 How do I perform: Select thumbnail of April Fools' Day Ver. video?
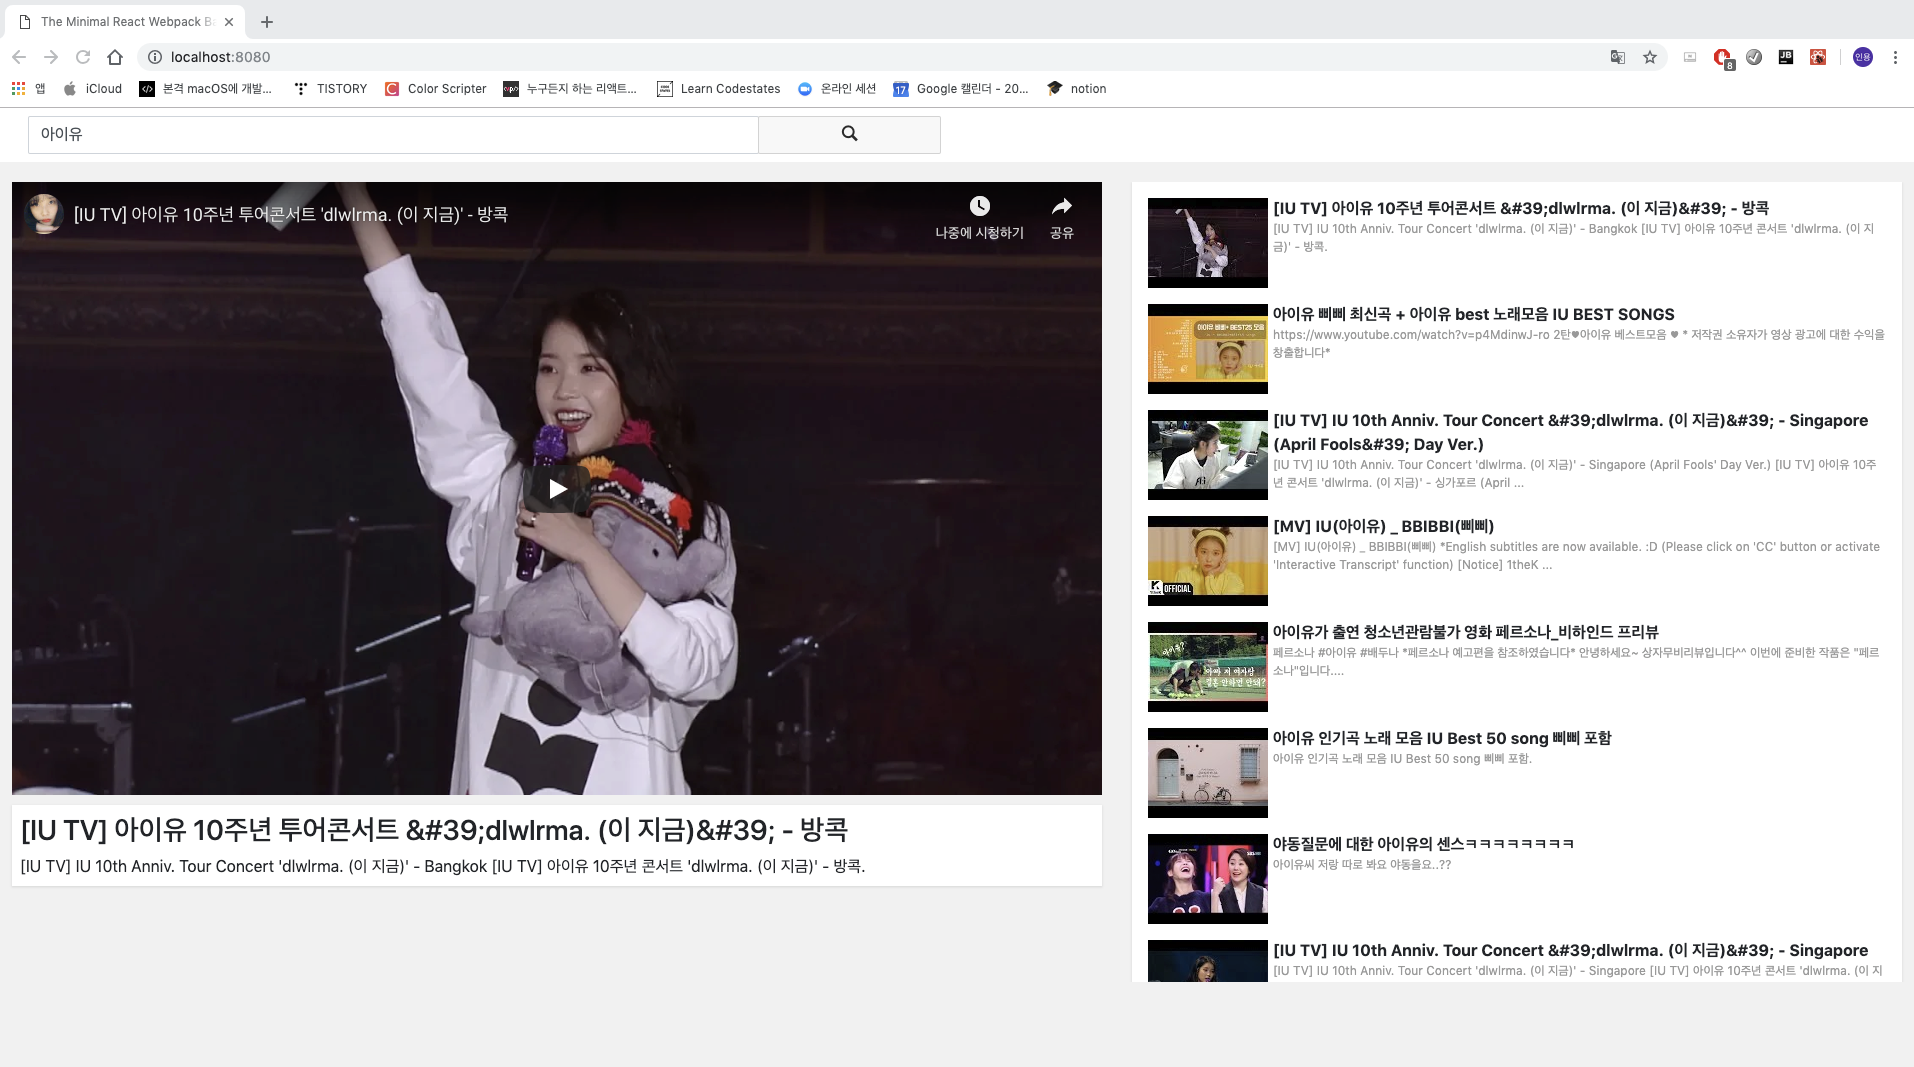coord(1207,455)
